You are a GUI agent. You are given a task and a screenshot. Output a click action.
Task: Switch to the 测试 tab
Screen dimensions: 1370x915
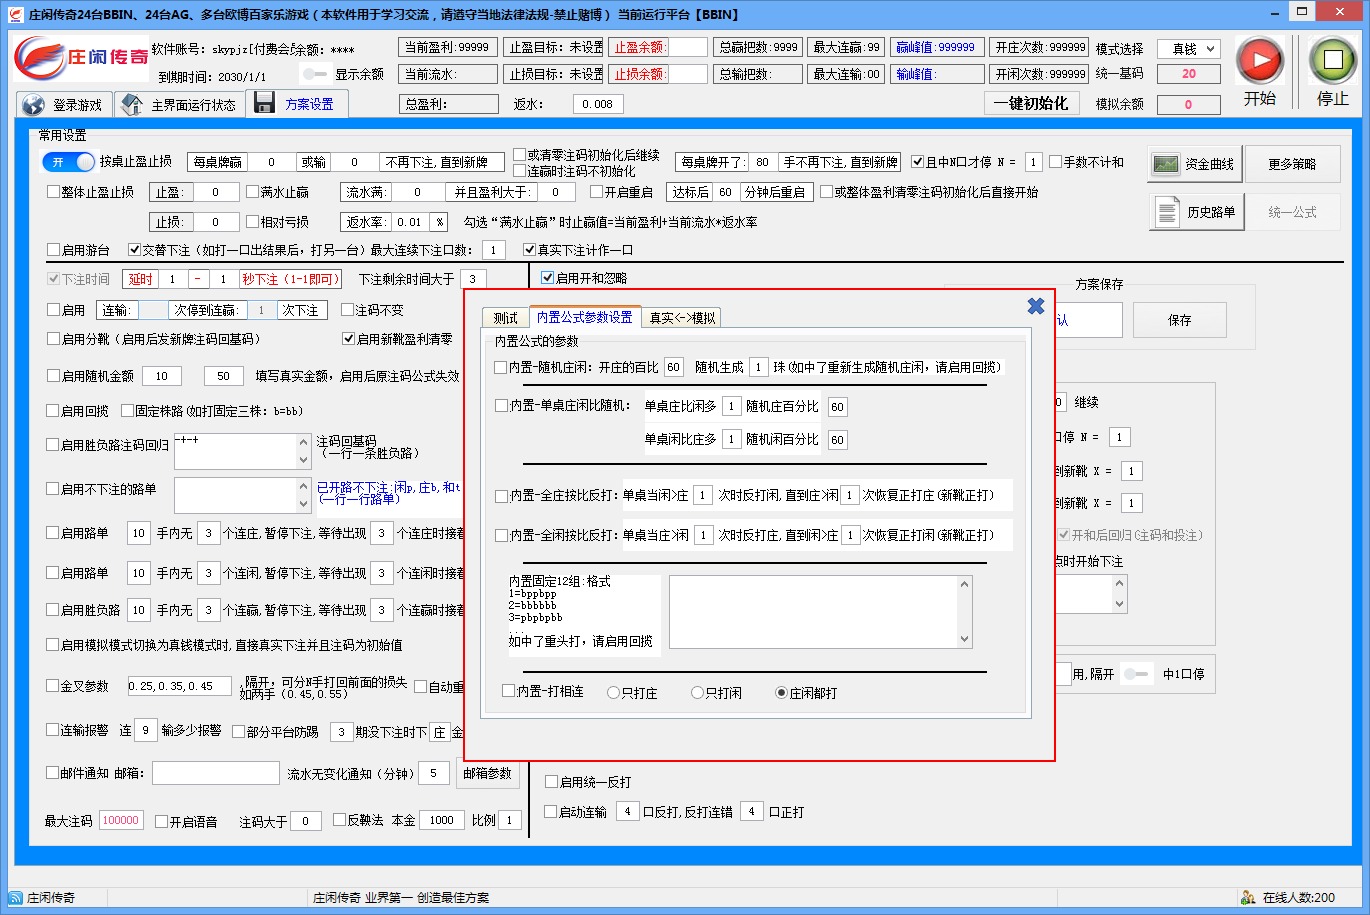click(x=506, y=318)
